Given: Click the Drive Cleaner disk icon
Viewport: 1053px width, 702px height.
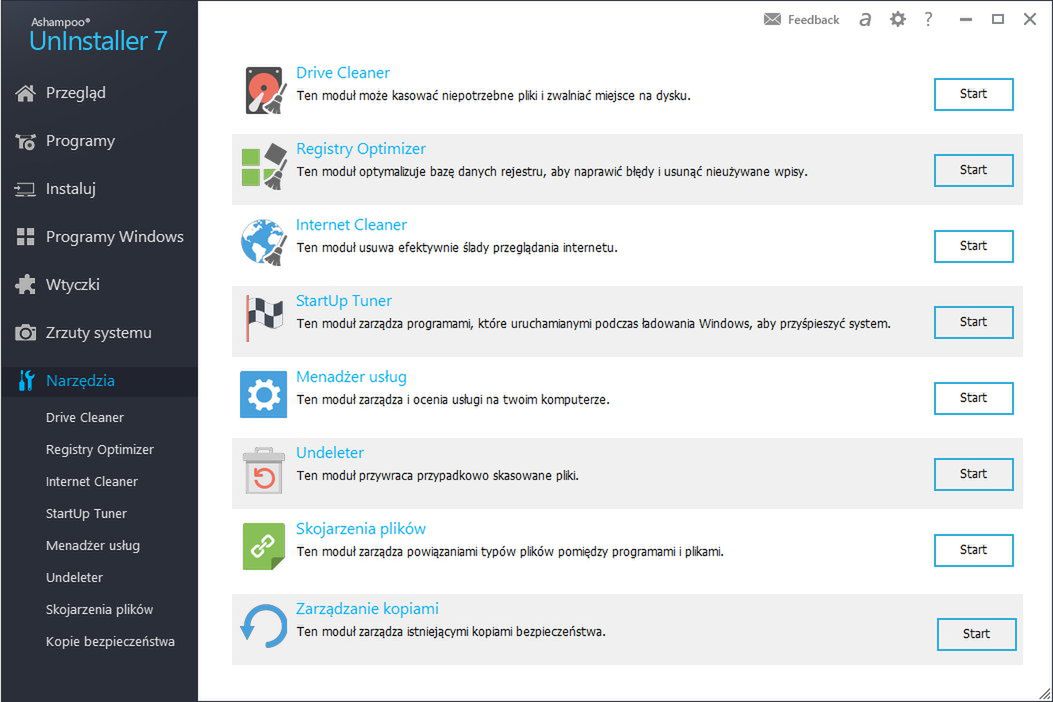Looking at the screenshot, I should [x=264, y=90].
